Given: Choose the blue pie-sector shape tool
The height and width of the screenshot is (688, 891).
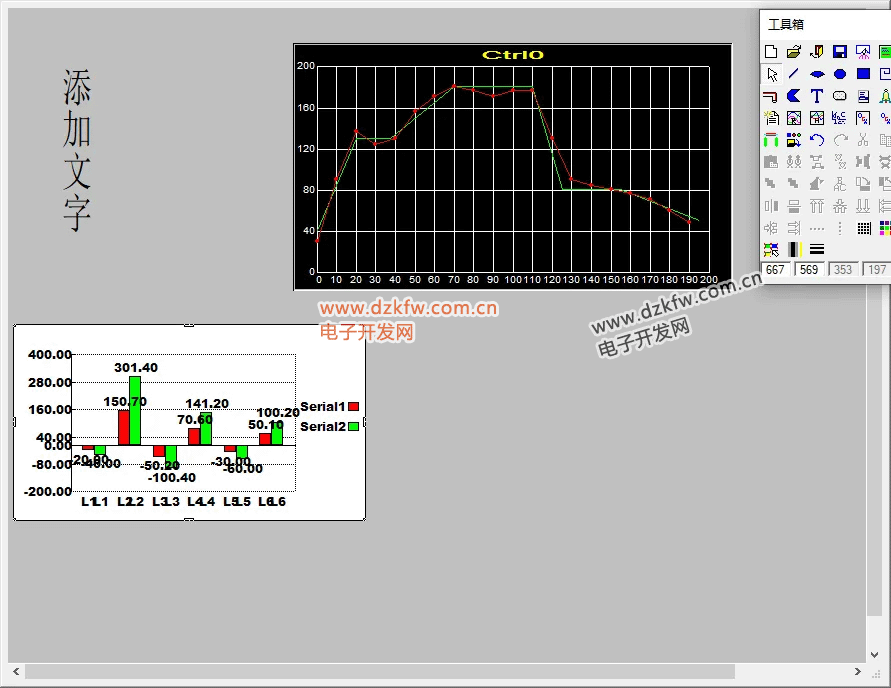Looking at the screenshot, I should point(794,97).
